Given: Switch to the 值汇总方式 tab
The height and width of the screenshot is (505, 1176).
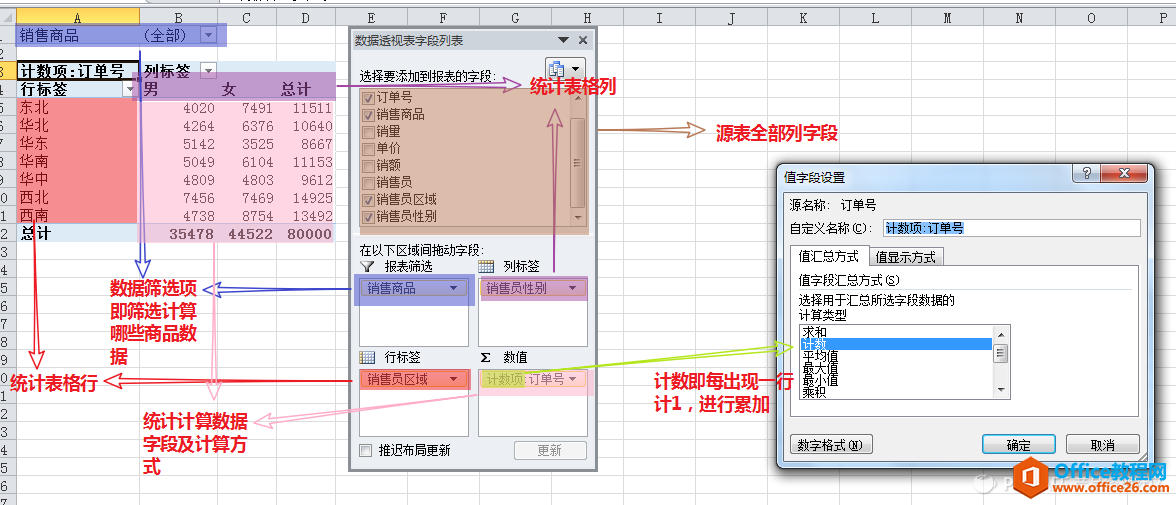Looking at the screenshot, I should point(829,257).
